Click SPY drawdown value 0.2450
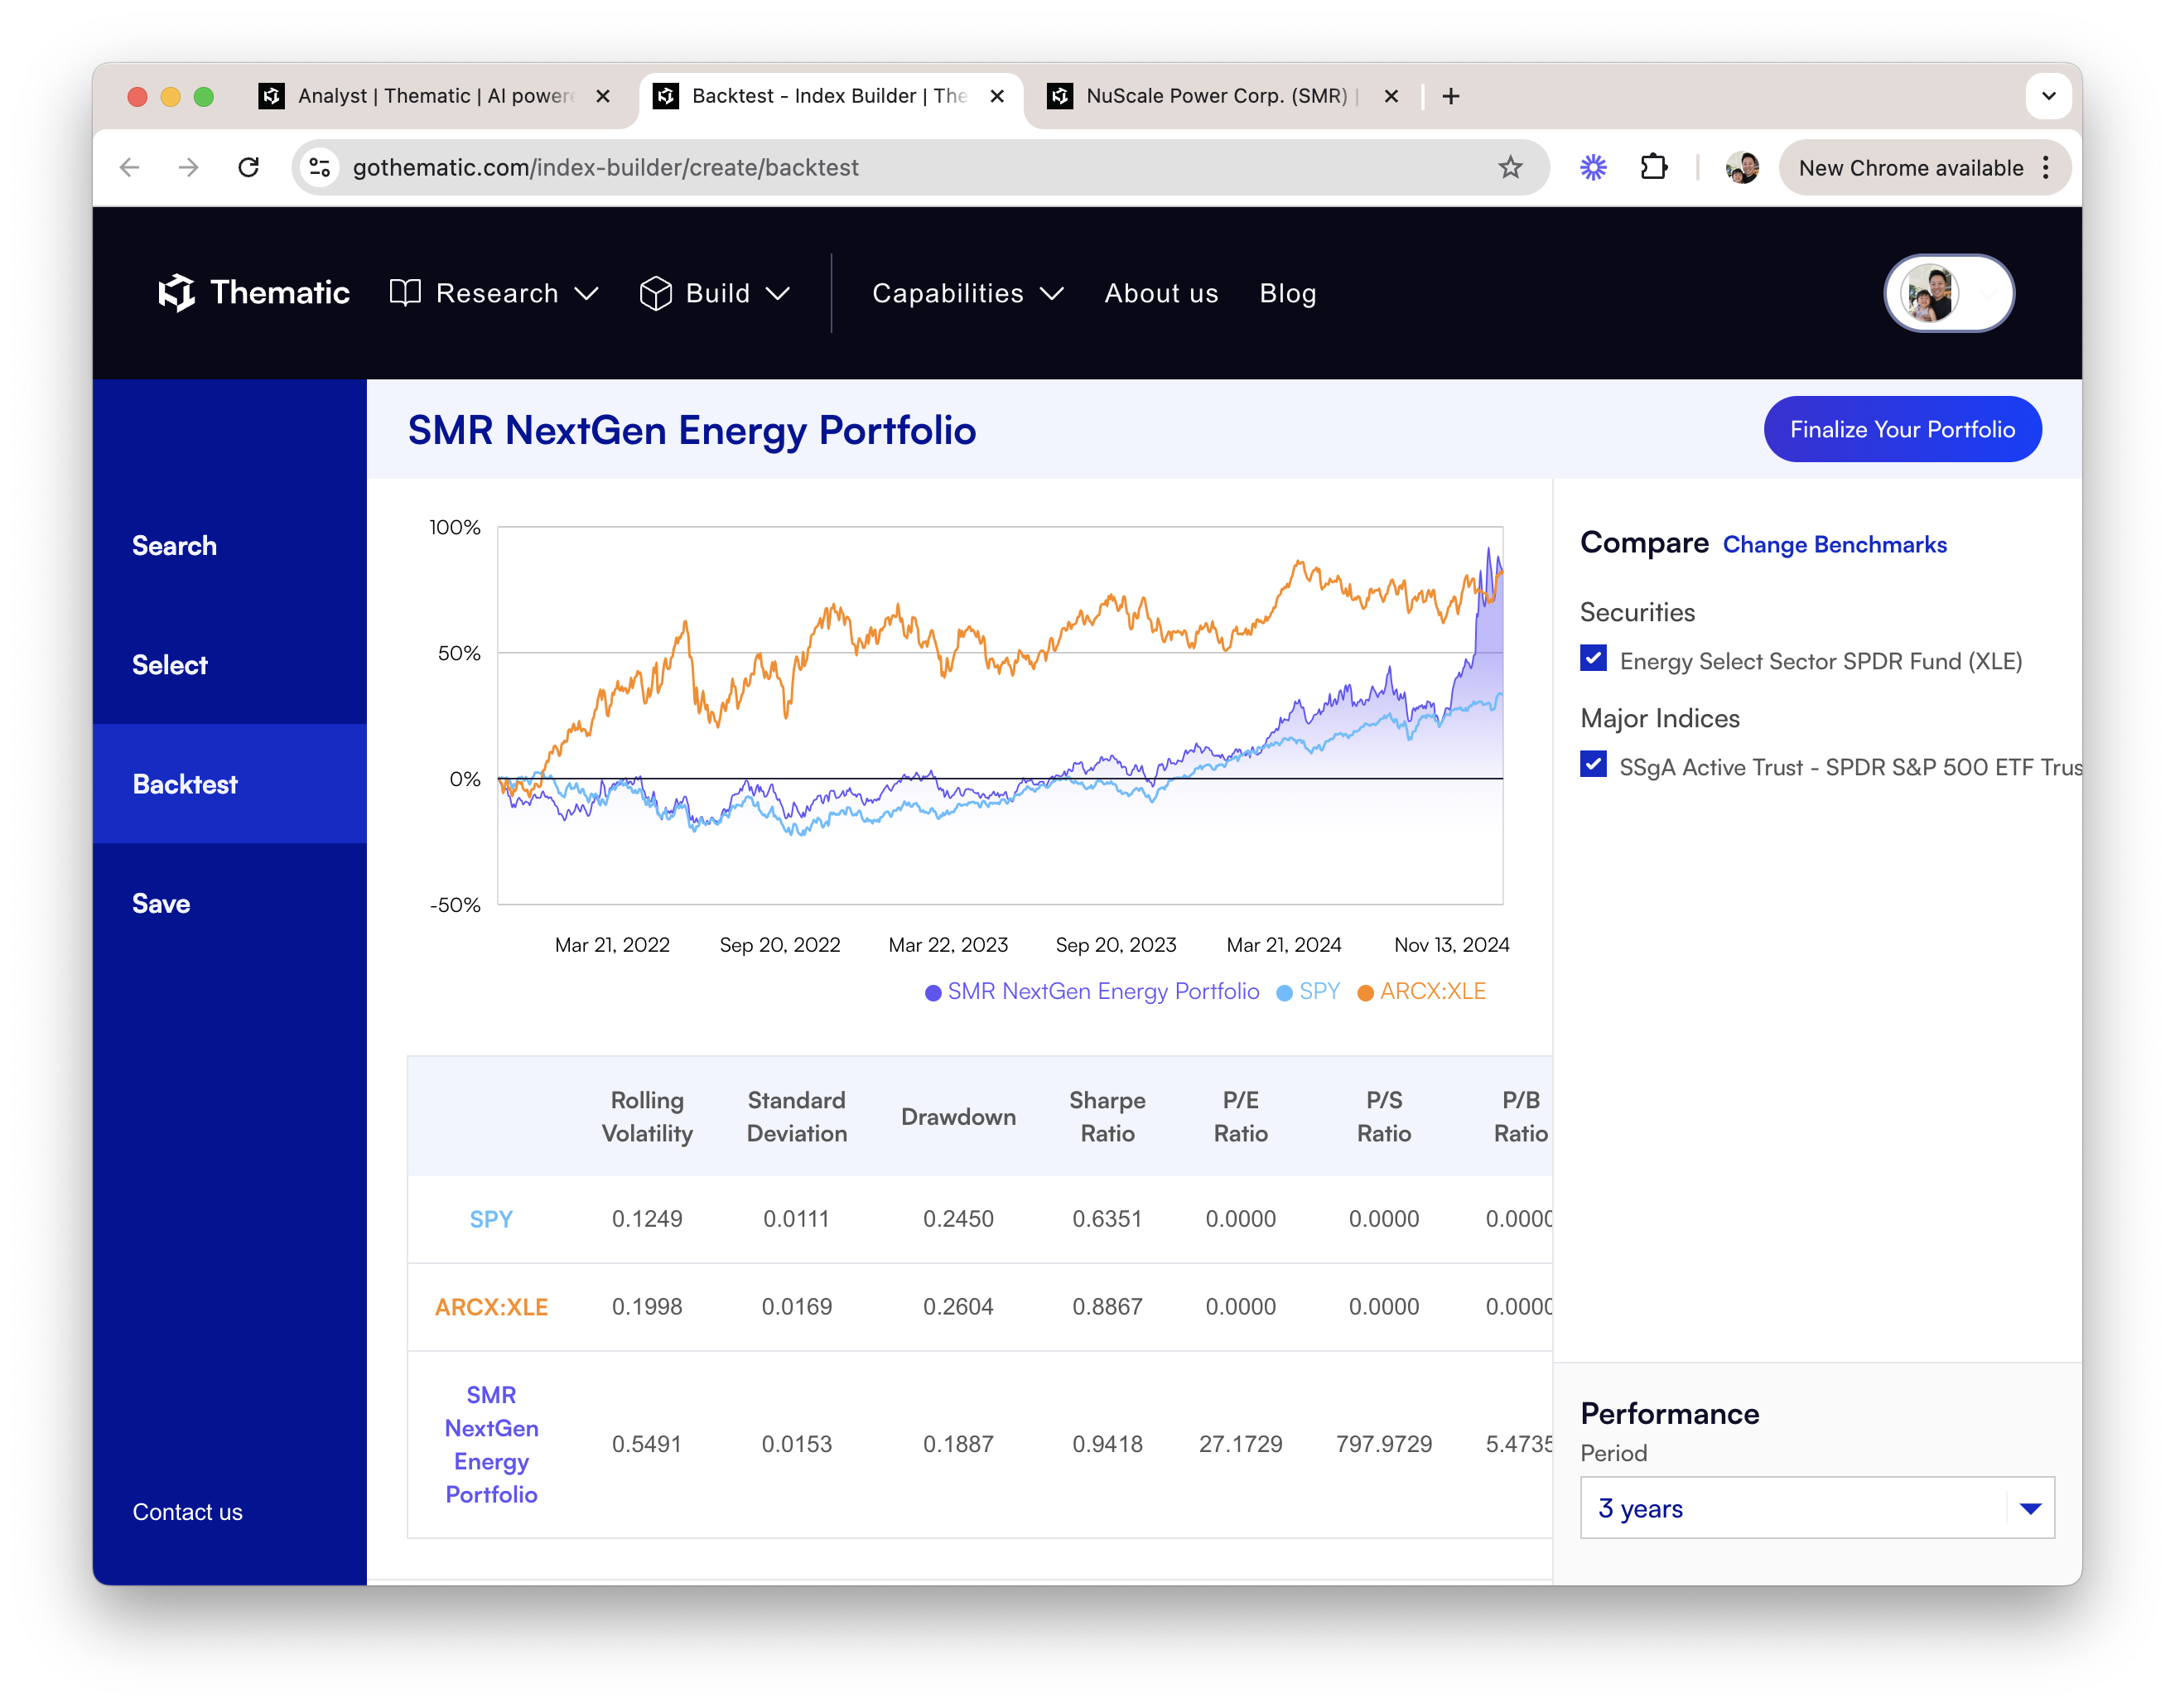The image size is (2175, 1708). [x=958, y=1219]
